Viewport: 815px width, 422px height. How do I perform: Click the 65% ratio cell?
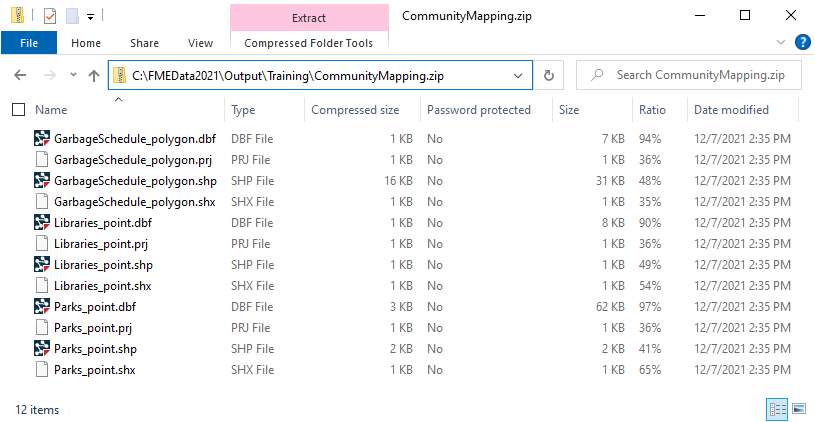[650, 370]
